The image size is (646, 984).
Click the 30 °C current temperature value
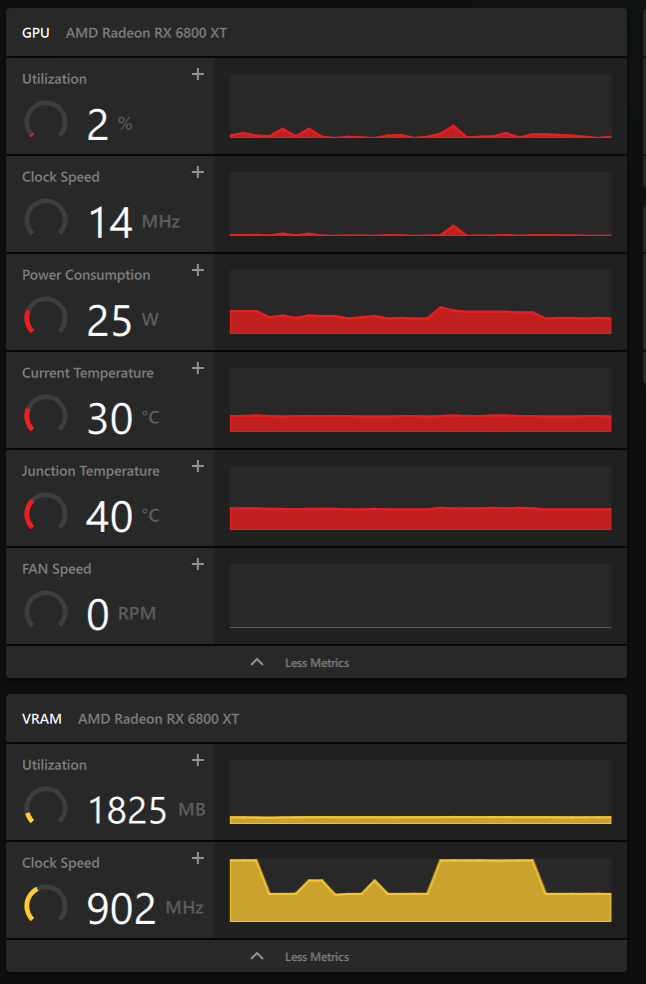click(123, 418)
